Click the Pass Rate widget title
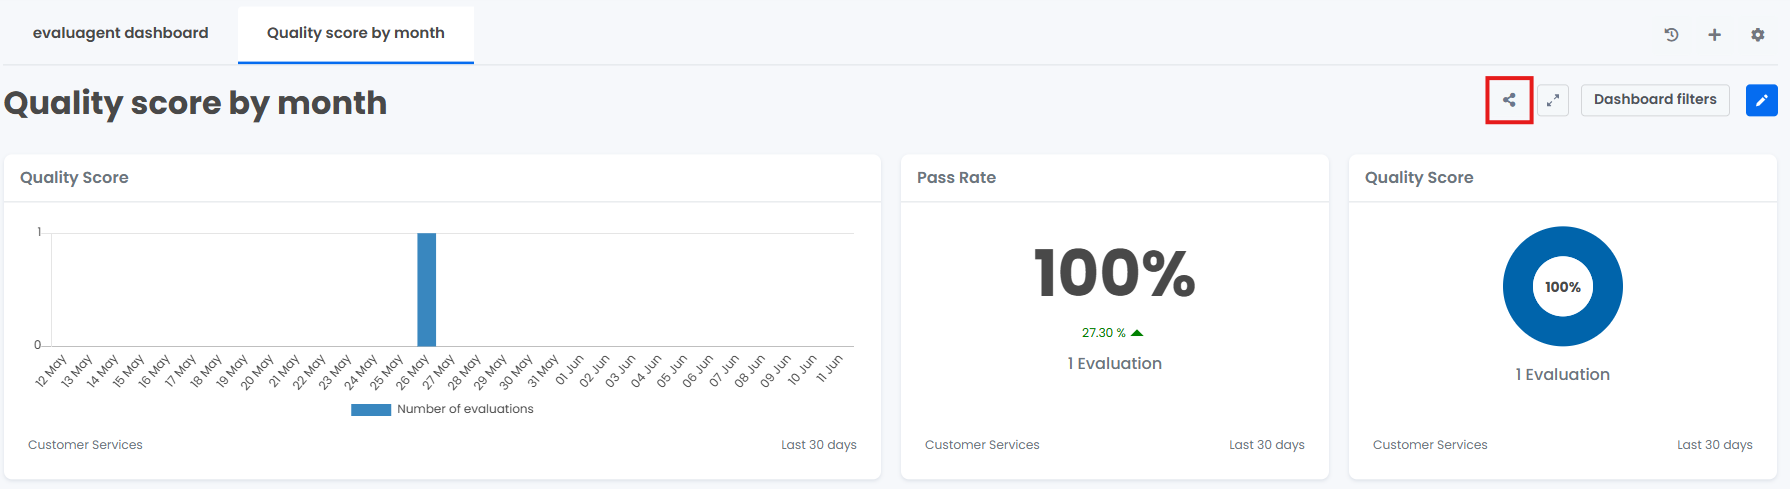Screen dimensions: 1790x489 click(x=956, y=177)
